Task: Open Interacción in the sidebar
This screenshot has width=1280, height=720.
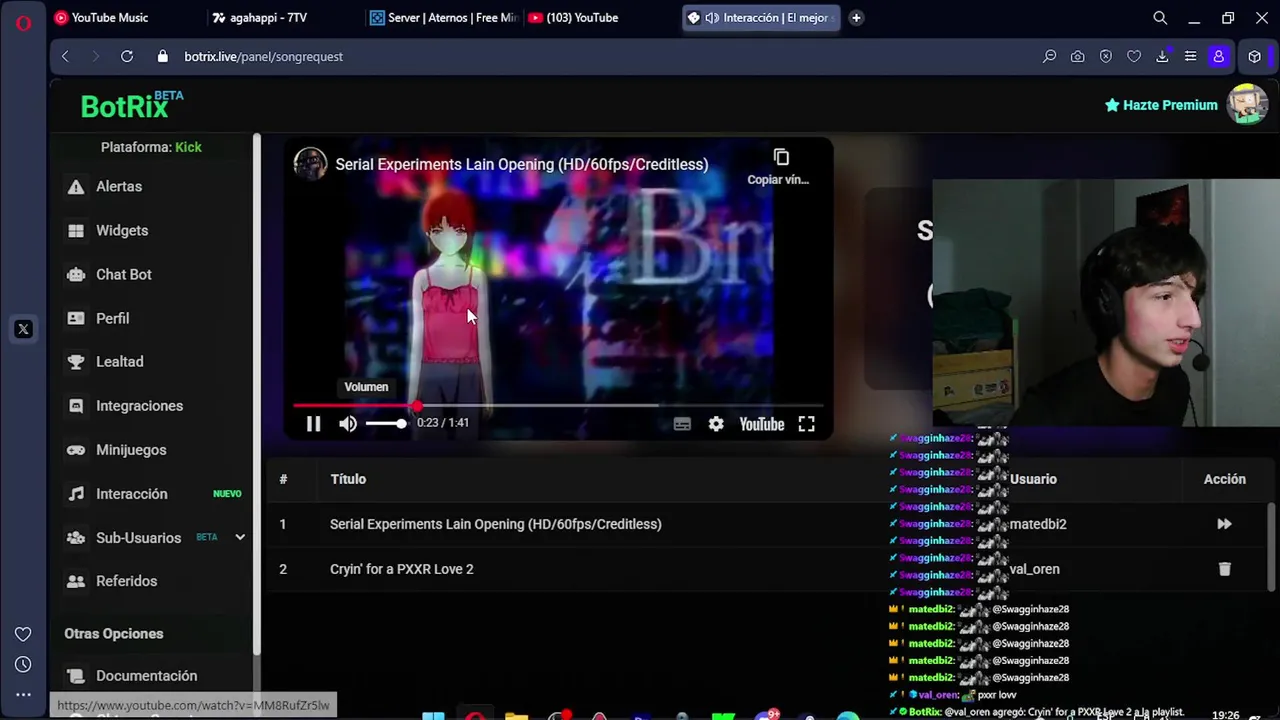Action: pos(131,494)
